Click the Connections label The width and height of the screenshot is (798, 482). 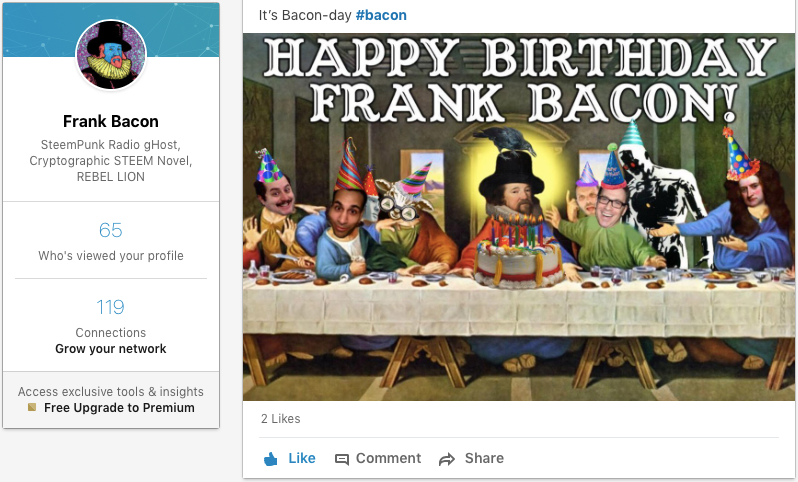click(110, 333)
